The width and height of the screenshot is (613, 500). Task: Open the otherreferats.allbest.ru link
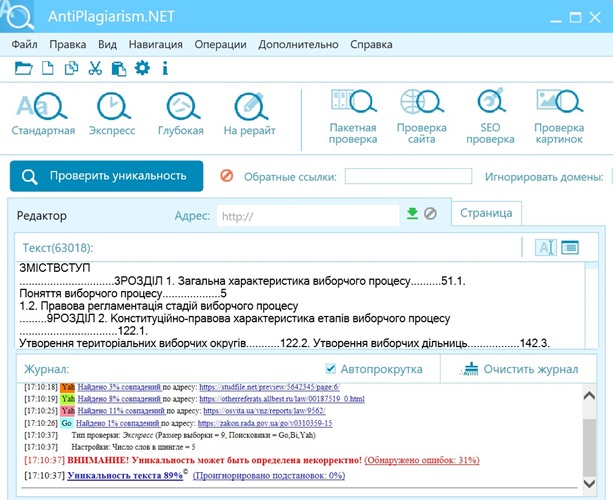[x=282, y=399]
